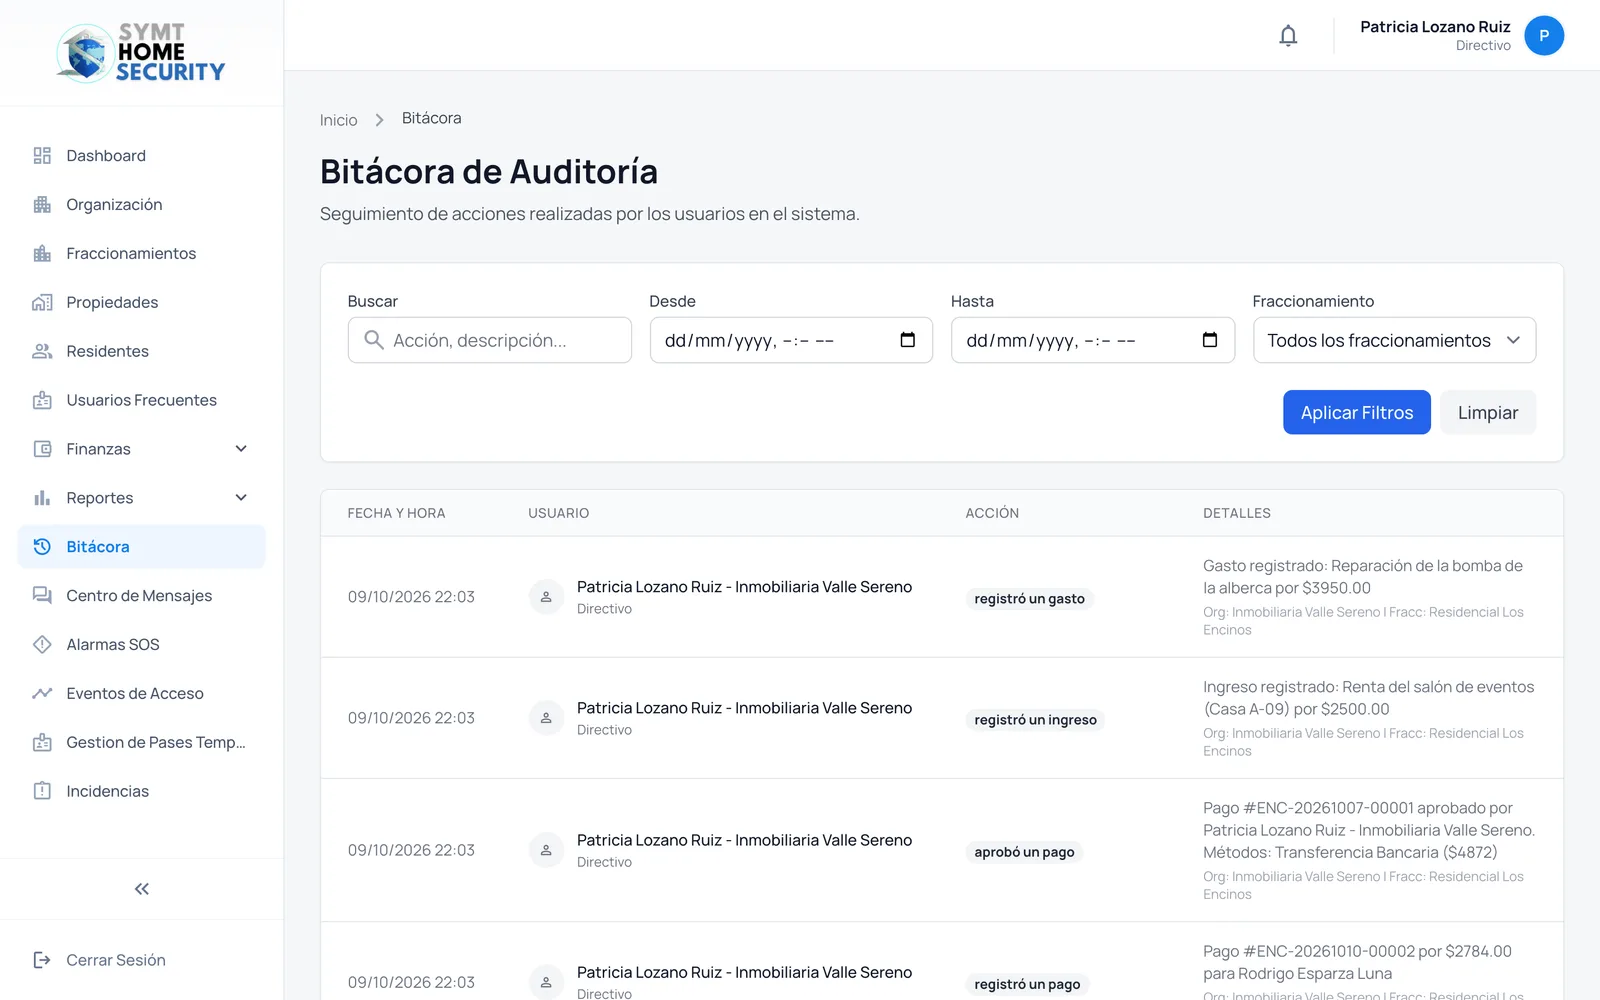Click the SYMT Home Security logo
Viewport: 1600px width, 1000px height.
(x=141, y=52)
